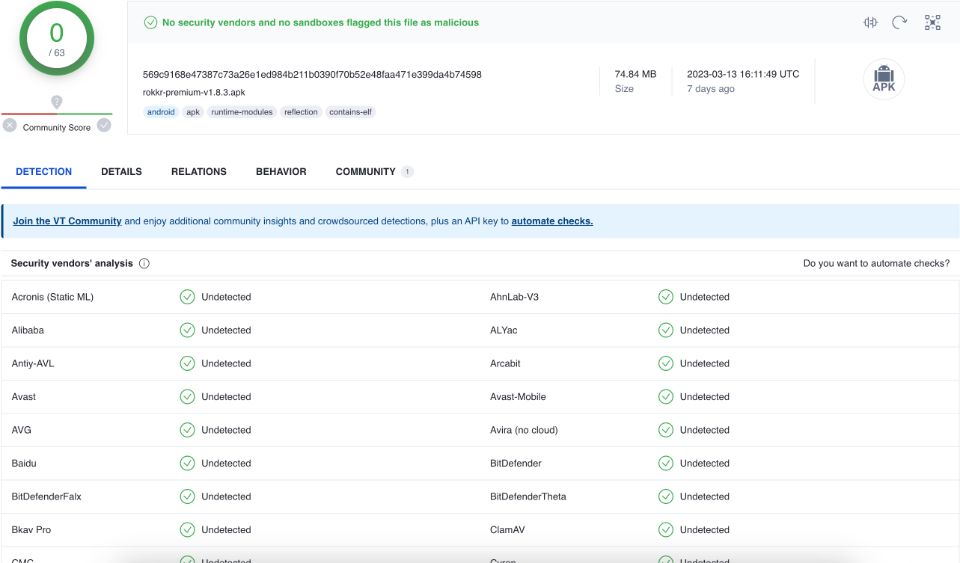
Task: Follow the automate checks link
Action: click(552, 221)
